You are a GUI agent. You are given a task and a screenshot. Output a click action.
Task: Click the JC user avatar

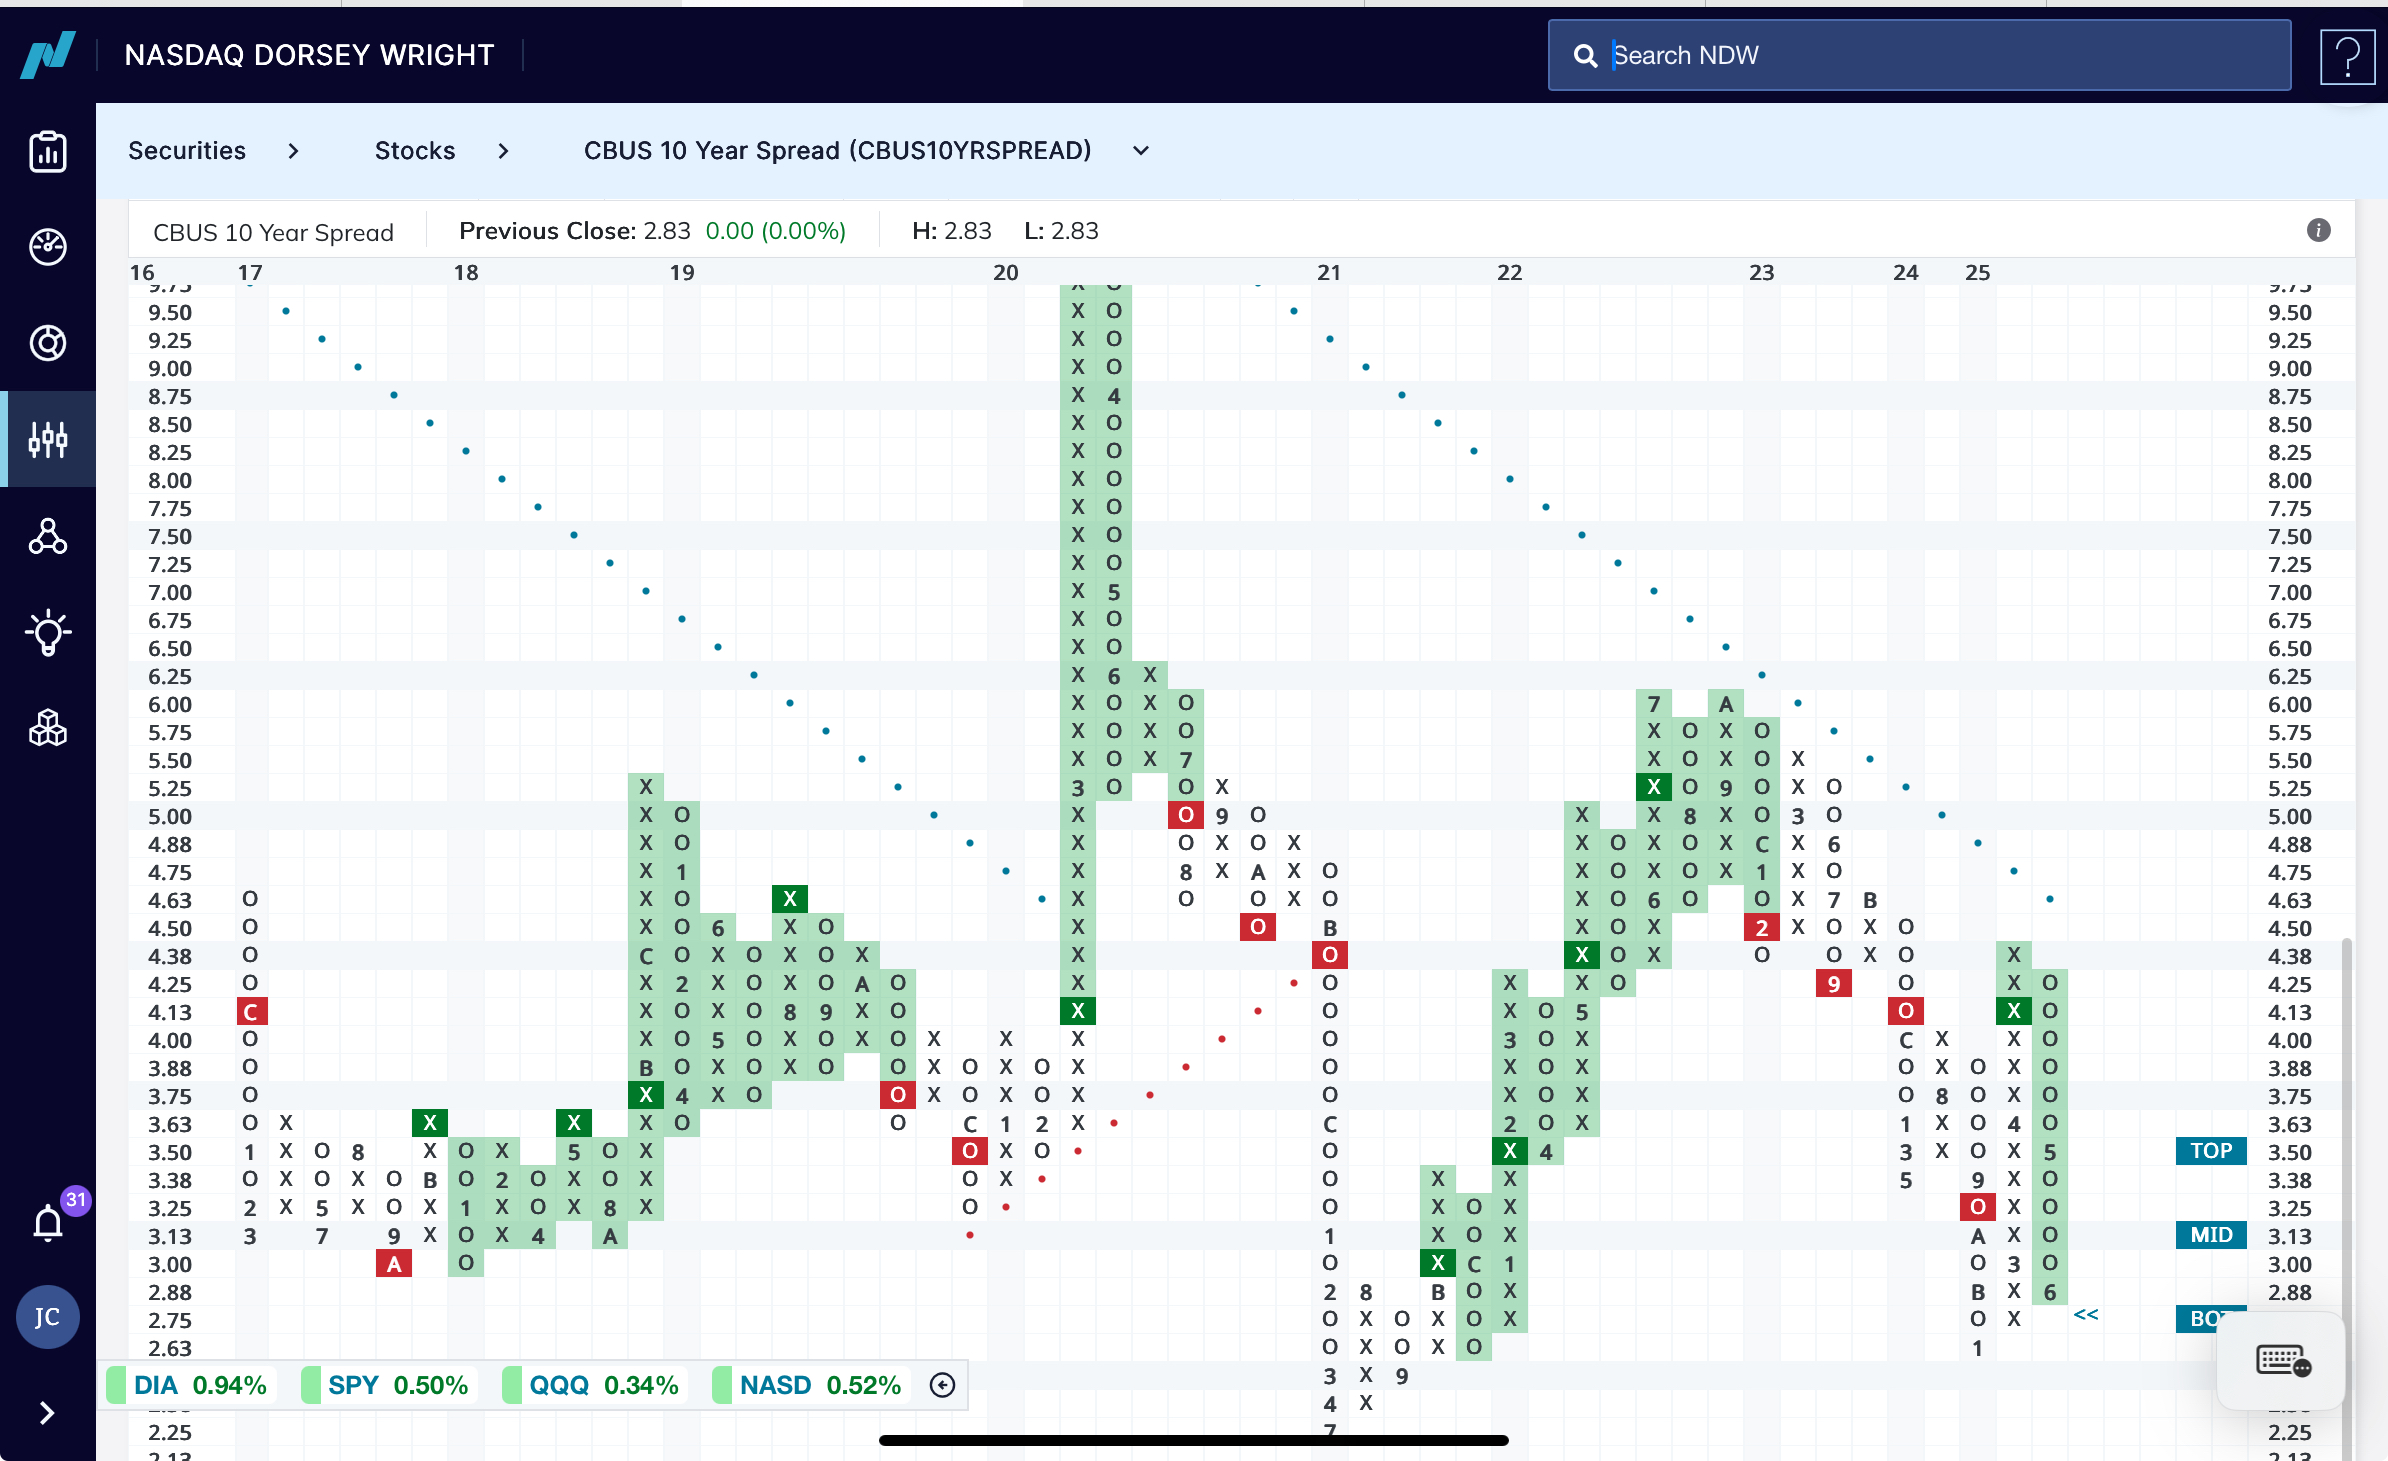click(x=47, y=1317)
